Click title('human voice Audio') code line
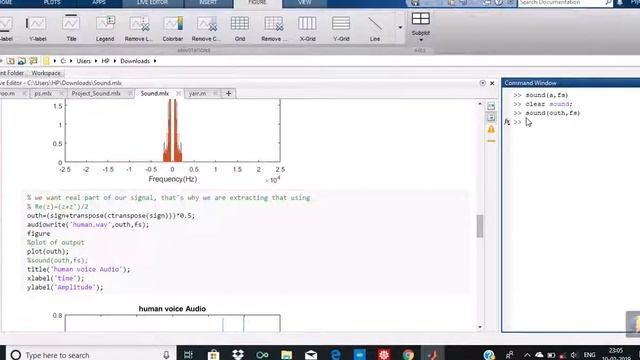This screenshot has height=360, width=640. (78, 269)
